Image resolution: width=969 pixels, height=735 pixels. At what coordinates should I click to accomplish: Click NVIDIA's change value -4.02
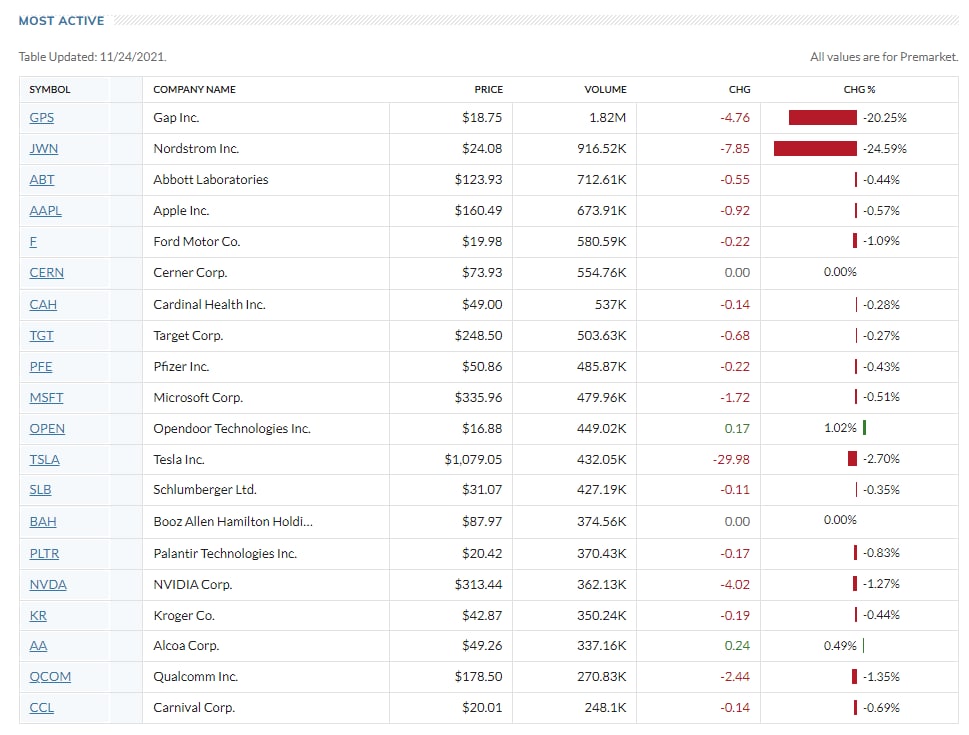735,584
